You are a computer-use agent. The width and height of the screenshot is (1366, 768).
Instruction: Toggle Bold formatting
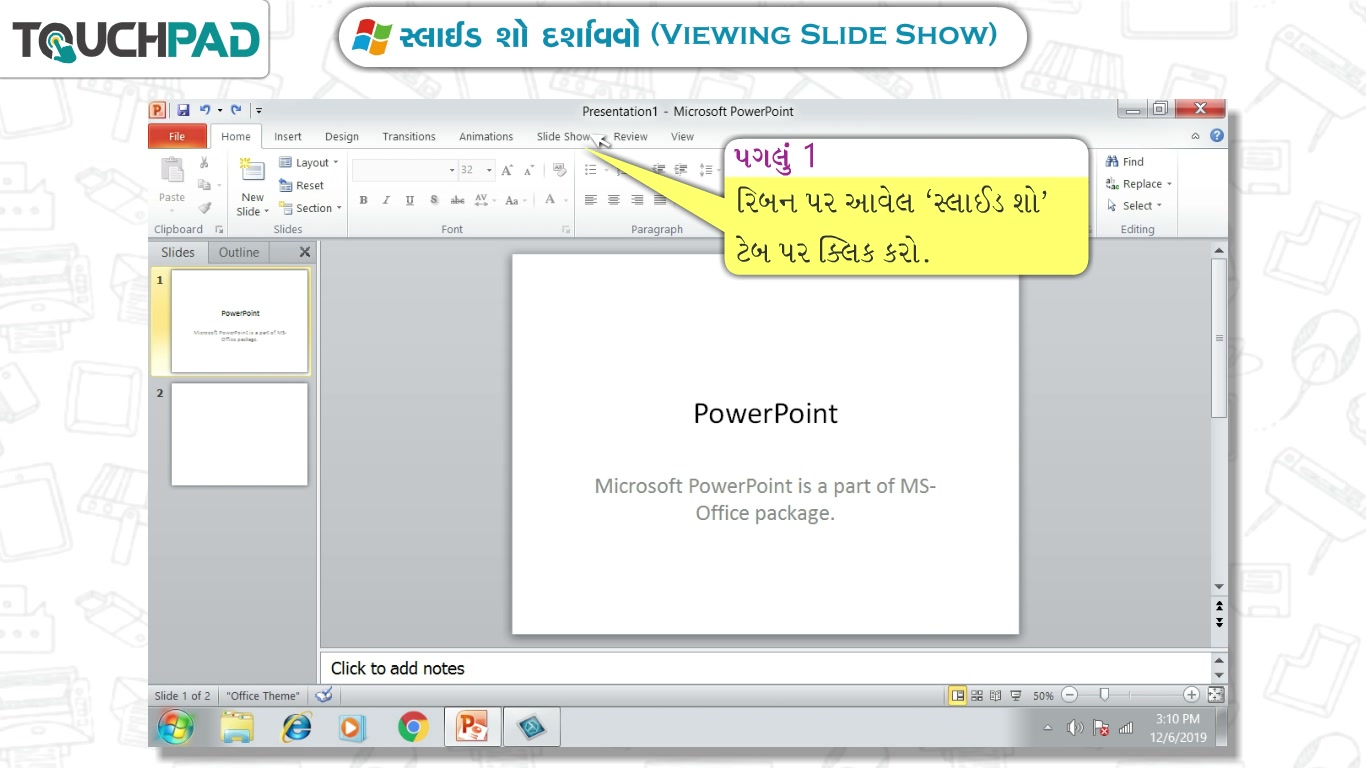pos(363,200)
